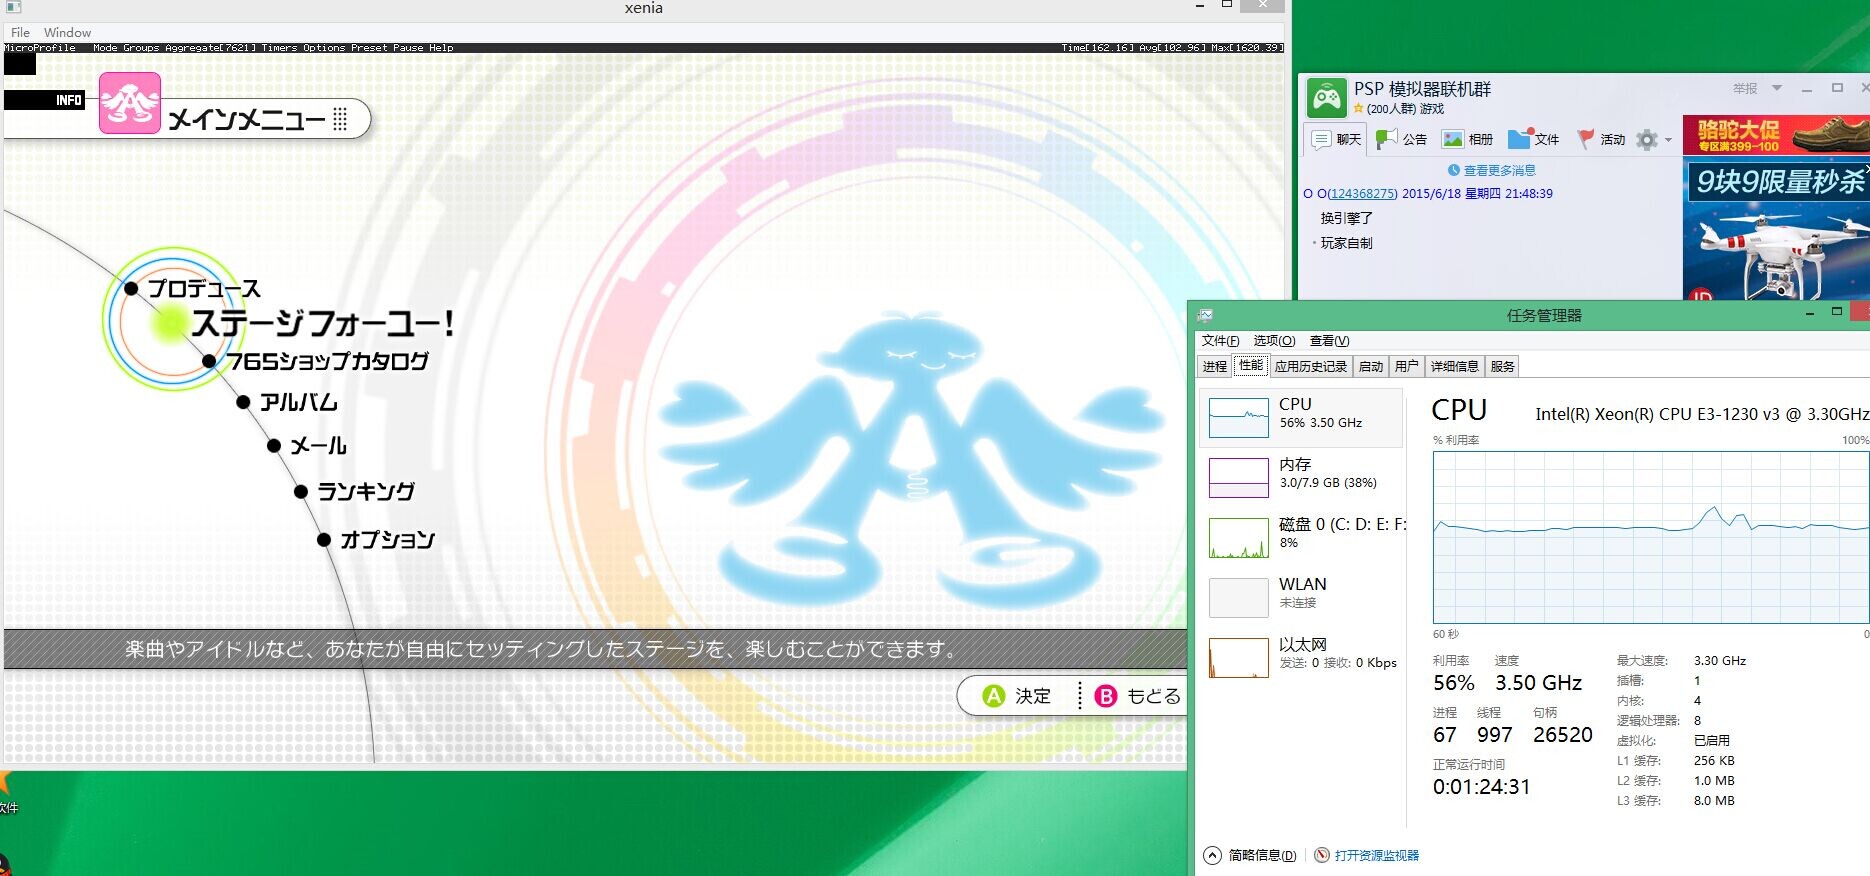Viewport: 1870px width, 876px height.
Task: Open the File menu in xenia
Action: pos(20,33)
